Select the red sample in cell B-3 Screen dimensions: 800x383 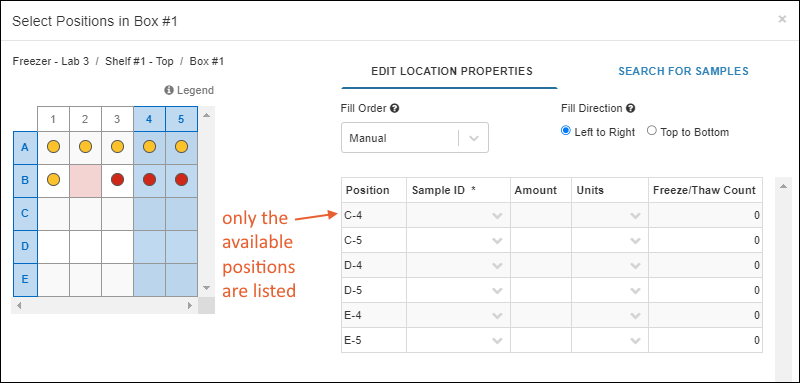point(117,180)
